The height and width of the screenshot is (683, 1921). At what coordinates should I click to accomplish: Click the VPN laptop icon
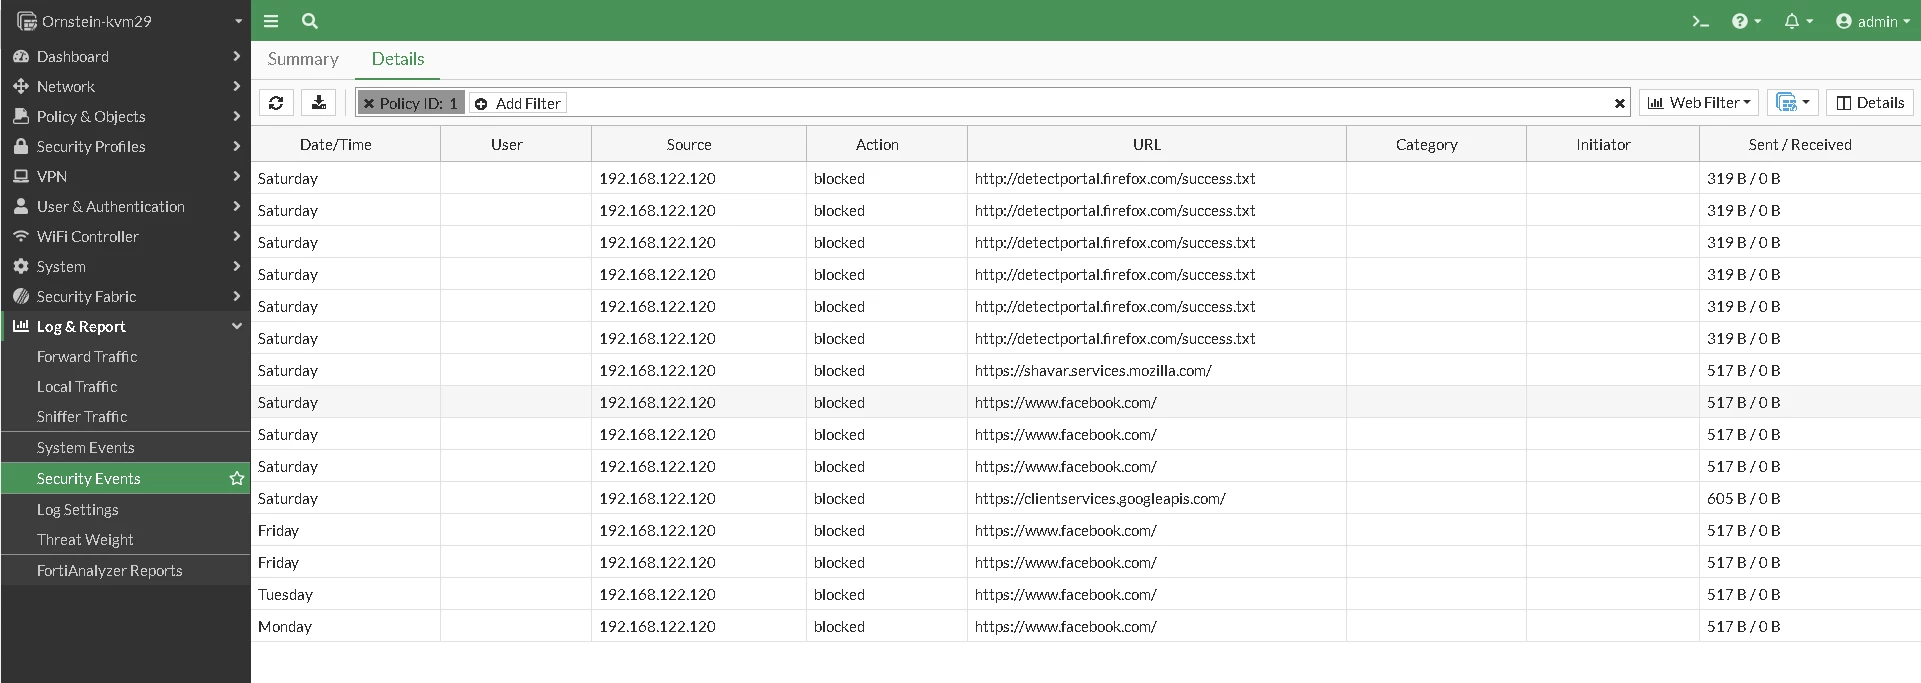point(21,177)
